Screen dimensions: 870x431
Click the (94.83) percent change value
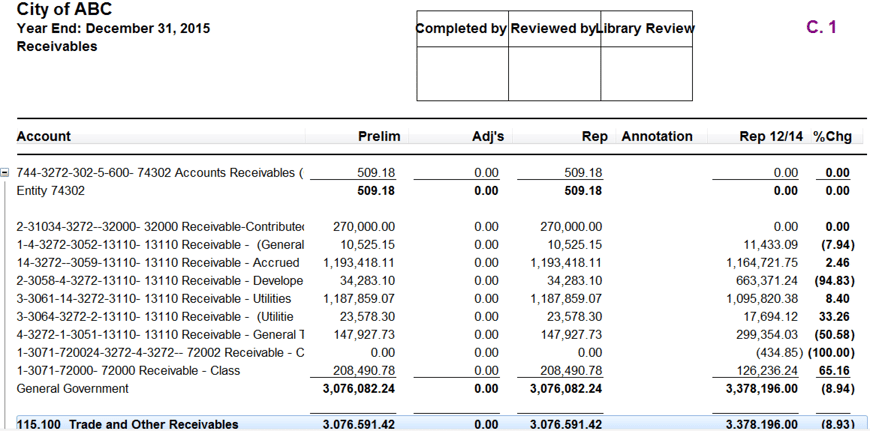pyautogui.click(x=830, y=281)
